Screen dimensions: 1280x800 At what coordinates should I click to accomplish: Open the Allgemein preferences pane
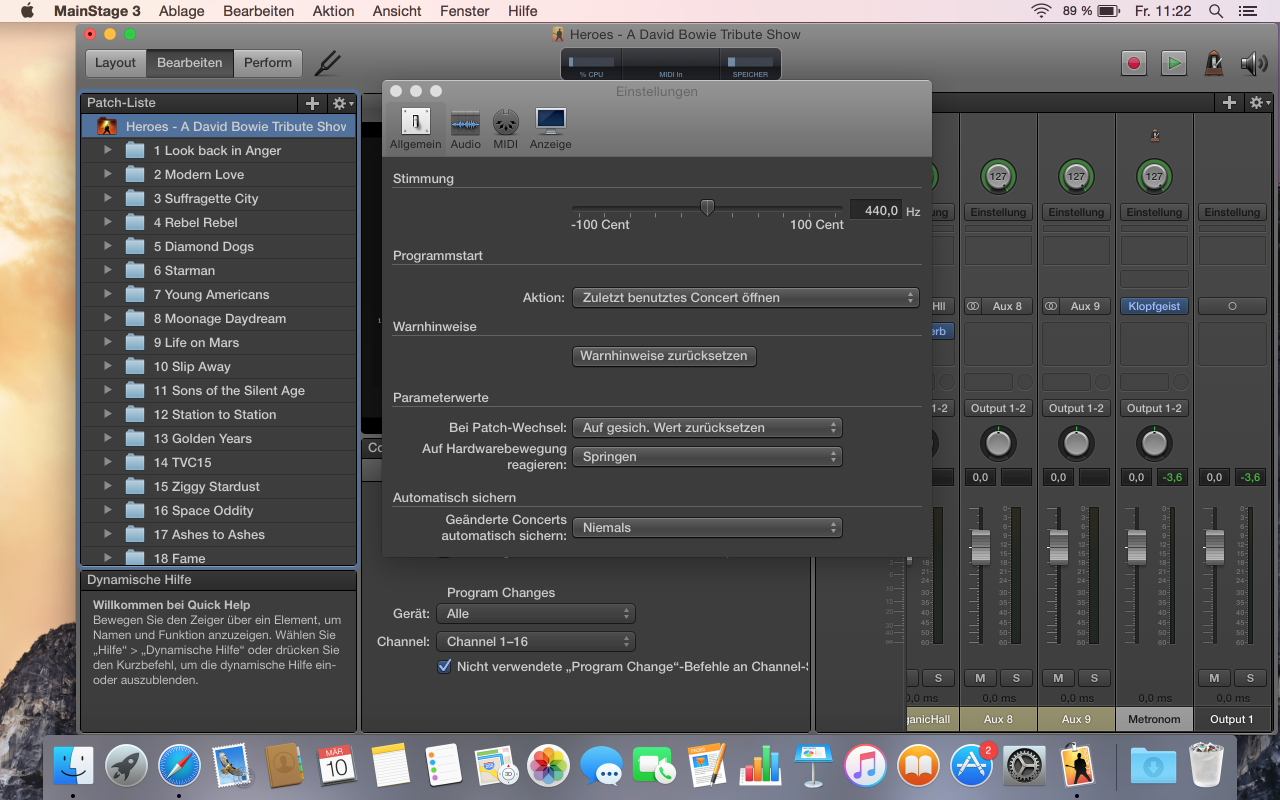416,129
